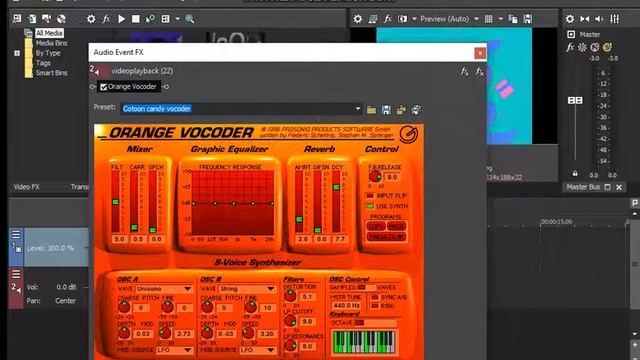Select All Media in the media tree
640x360 pixels.
pyautogui.click(x=49, y=33)
